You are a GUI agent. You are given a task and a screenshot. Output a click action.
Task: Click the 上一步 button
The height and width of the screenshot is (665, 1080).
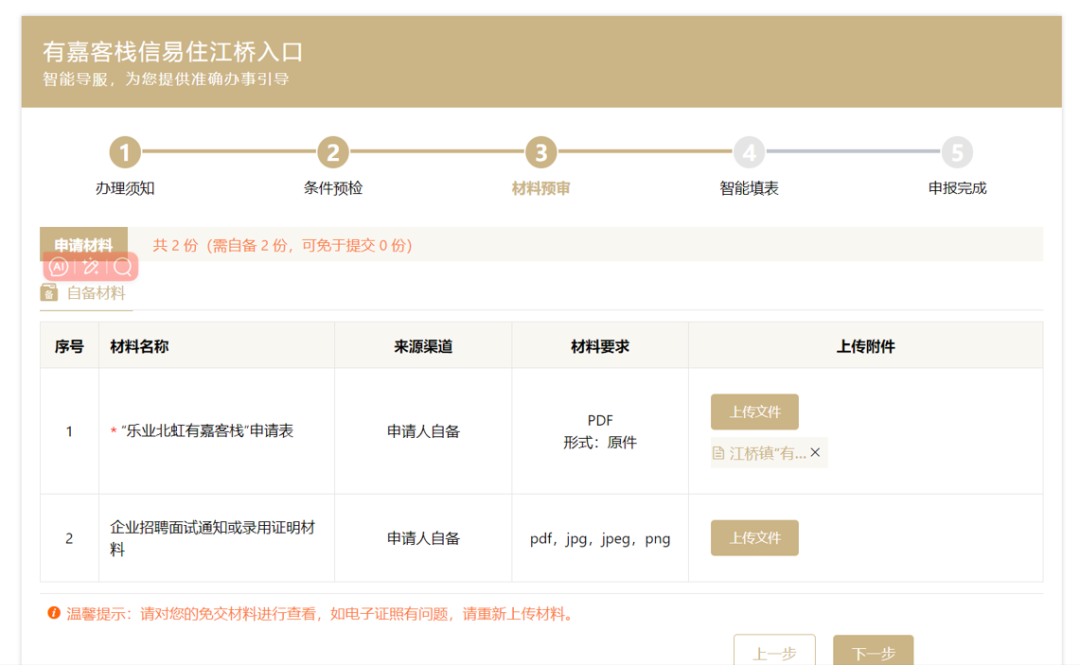click(x=774, y=651)
